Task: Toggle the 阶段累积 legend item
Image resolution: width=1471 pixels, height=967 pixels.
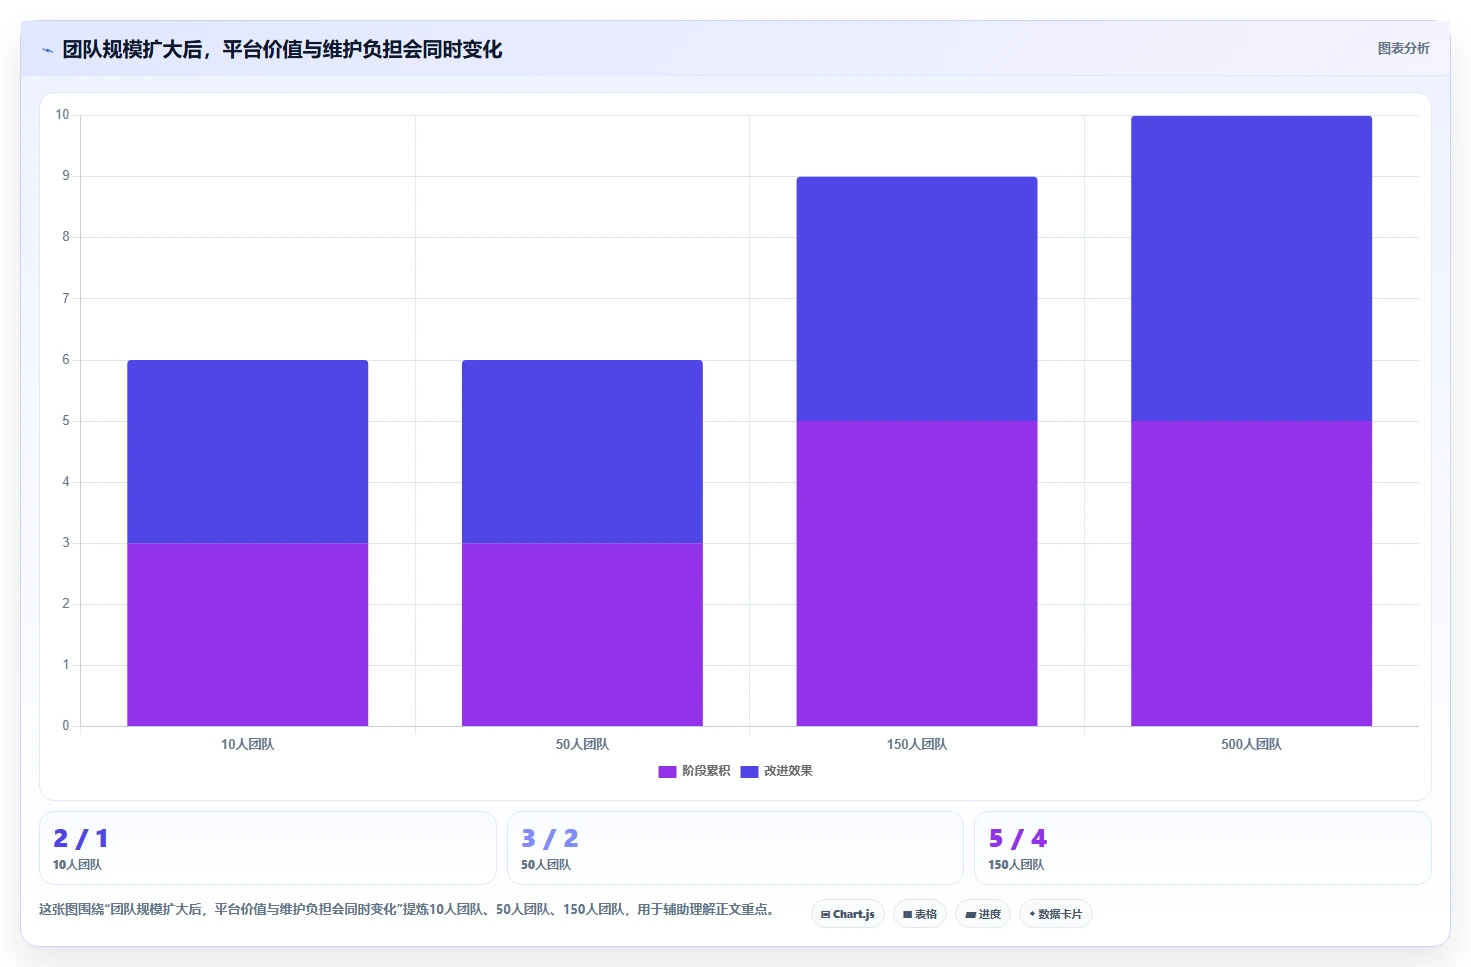Action: pos(694,771)
